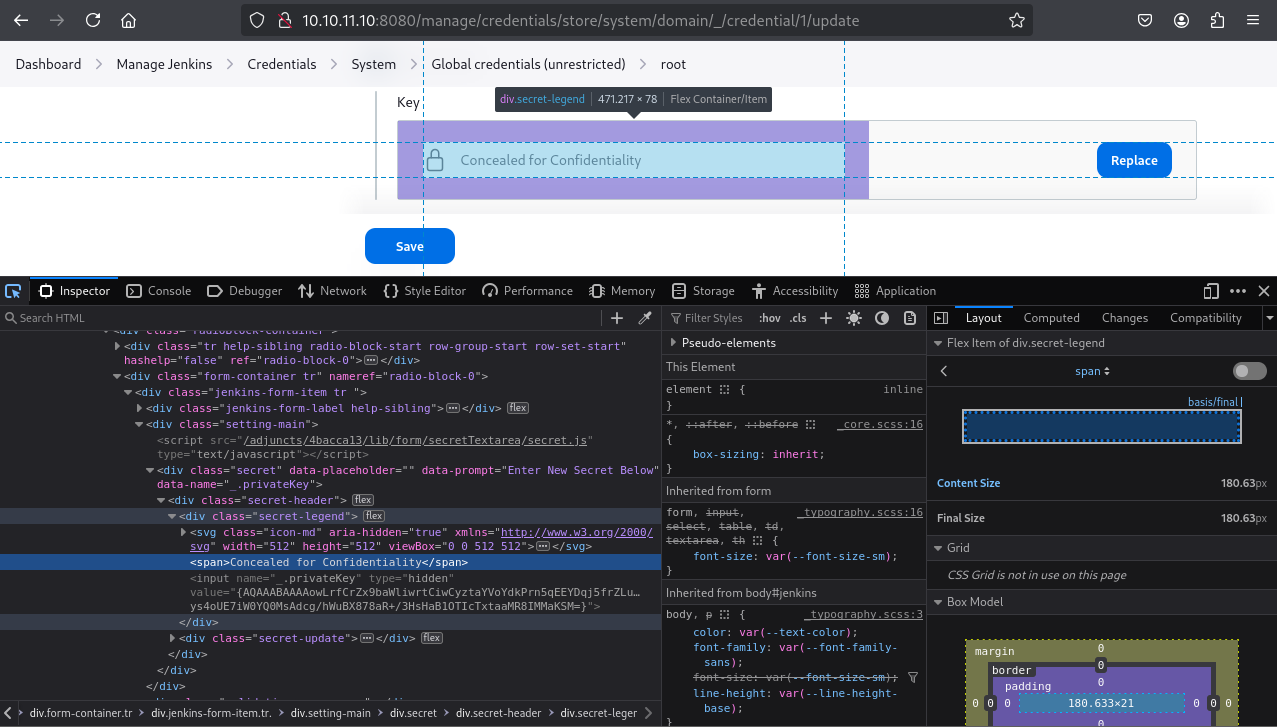This screenshot has width=1277, height=727.
Task: Toggle flex overlay highlight switch
Action: coord(1249,371)
